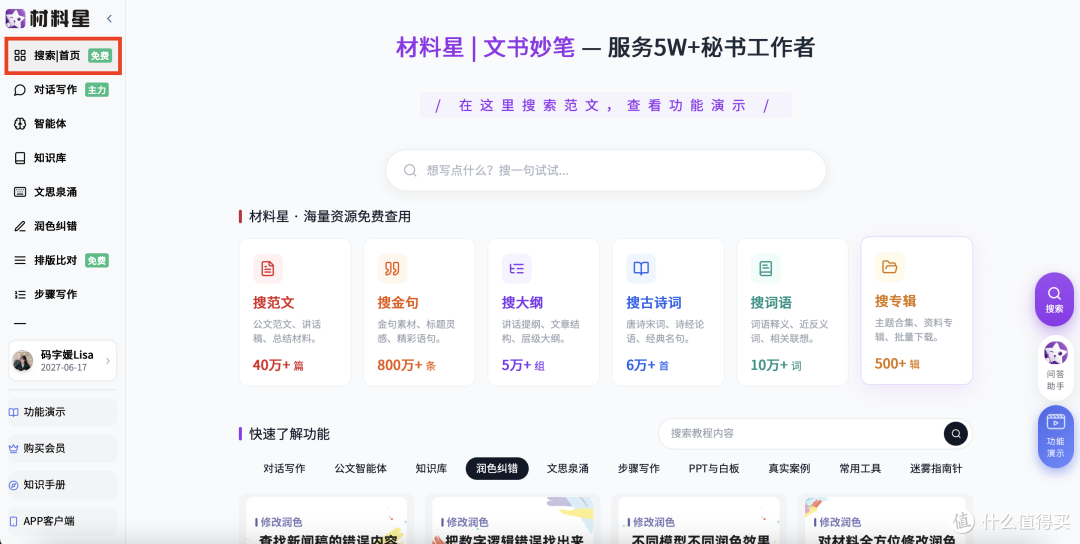1080x544 pixels.
Task: Open 知识手册
Action: (x=63, y=485)
